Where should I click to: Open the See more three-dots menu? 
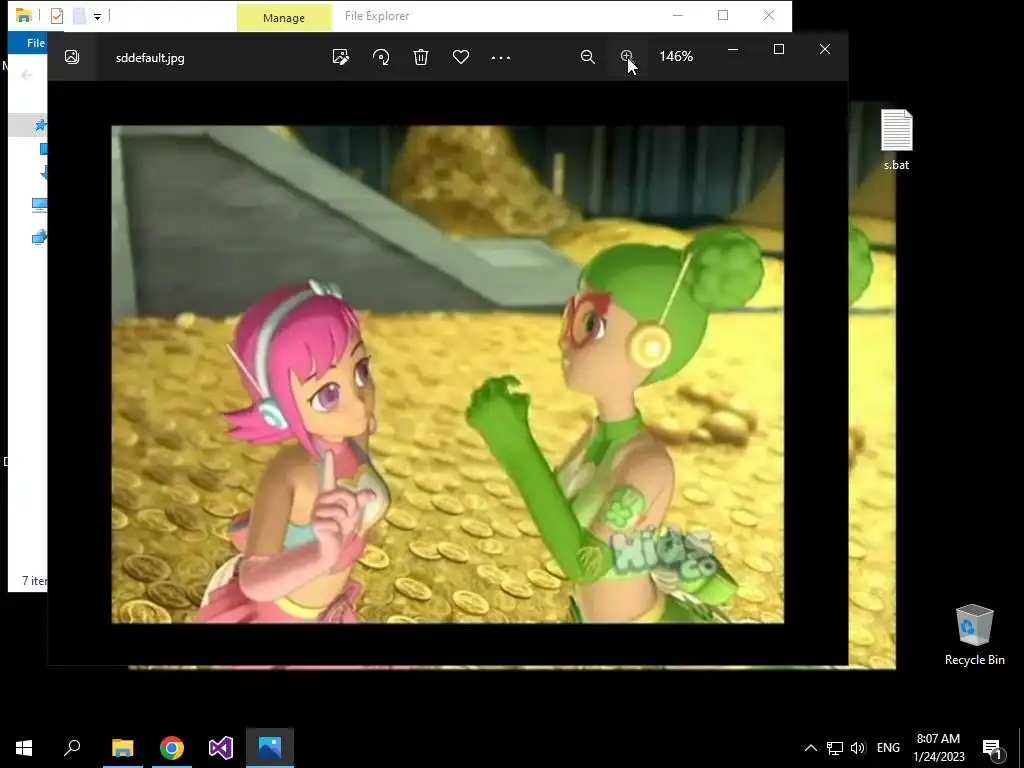[501, 57]
